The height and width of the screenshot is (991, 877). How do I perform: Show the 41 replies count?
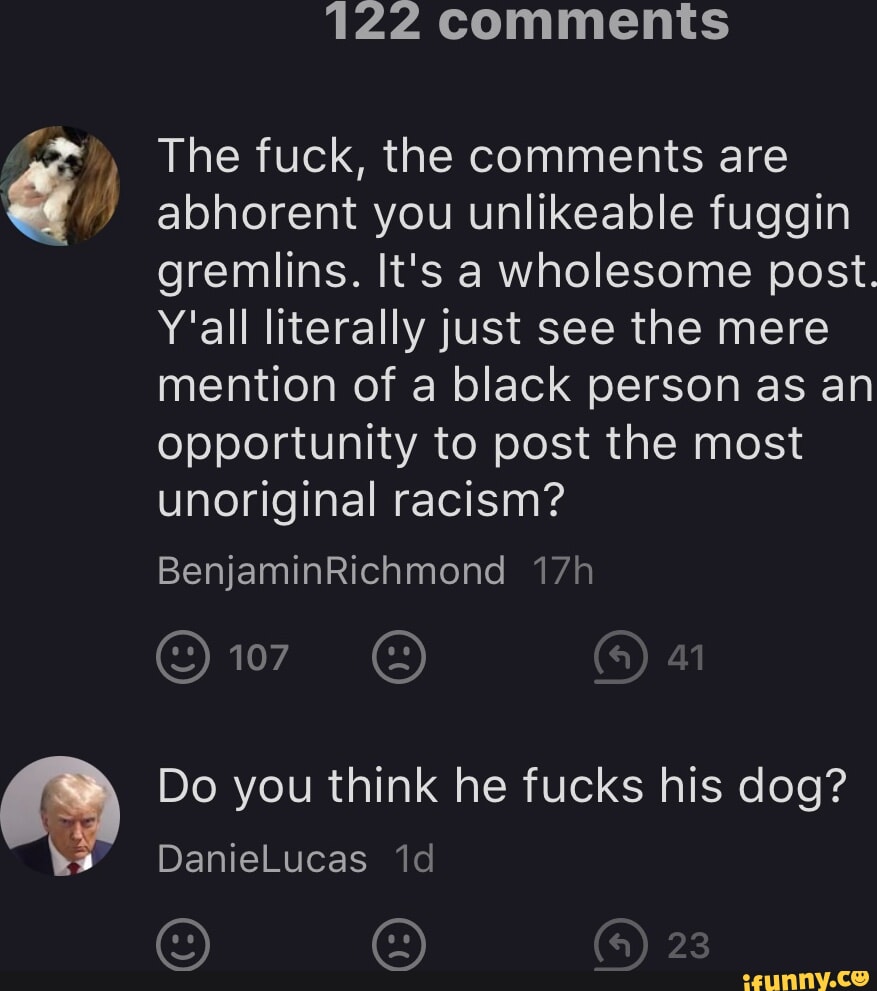coord(684,658)
